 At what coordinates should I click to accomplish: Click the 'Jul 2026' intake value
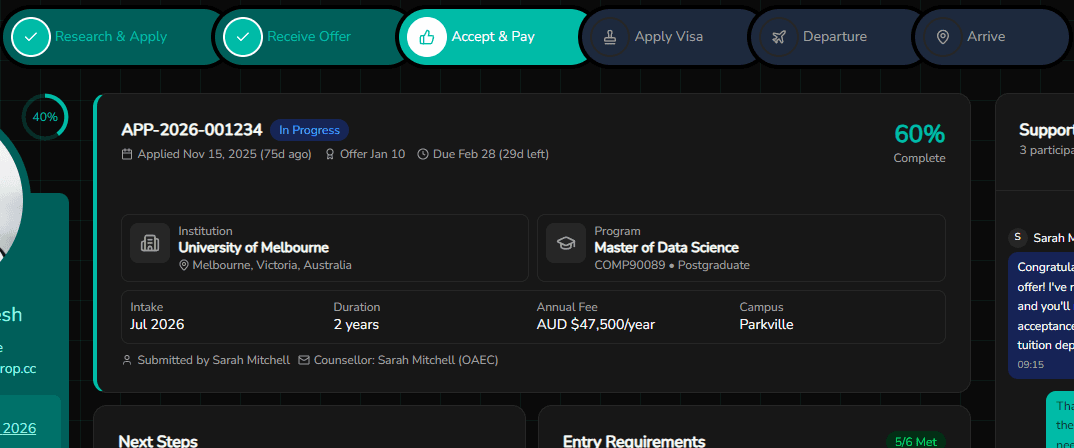coord(157,325)
